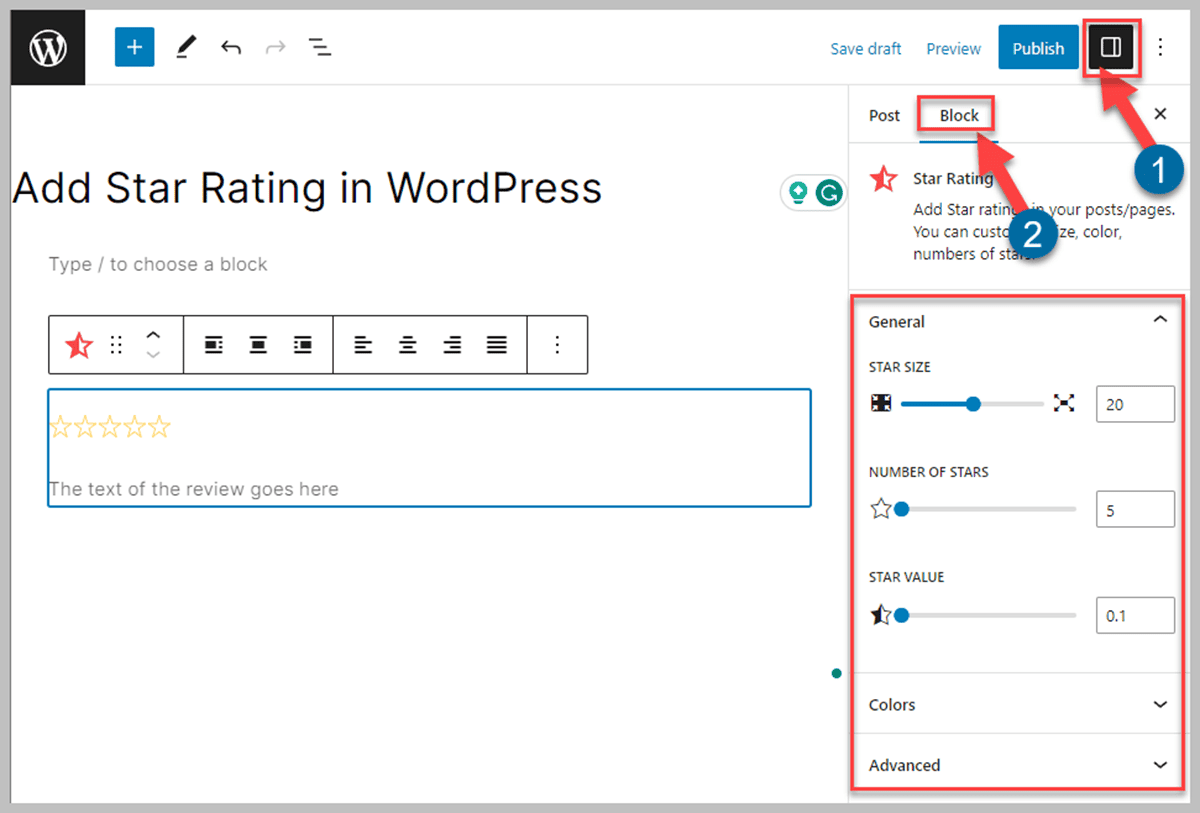The width and height of the screenshot is (1200, 813).
Task: Open the block inserter
Action: pyautogui.click(x=134, y=47)
